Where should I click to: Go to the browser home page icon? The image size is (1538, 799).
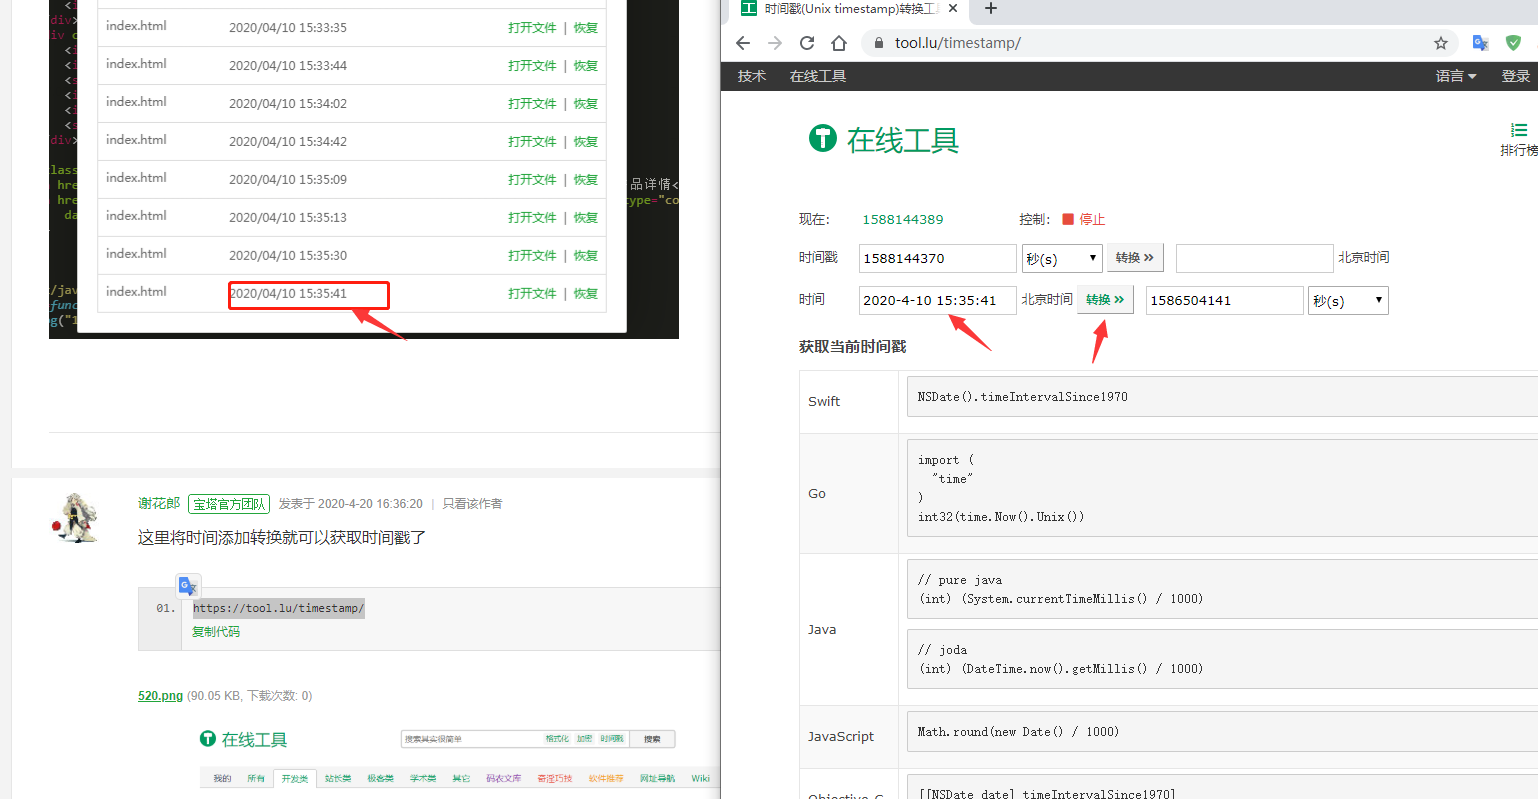pyautogui.click(x=839, y=43)
